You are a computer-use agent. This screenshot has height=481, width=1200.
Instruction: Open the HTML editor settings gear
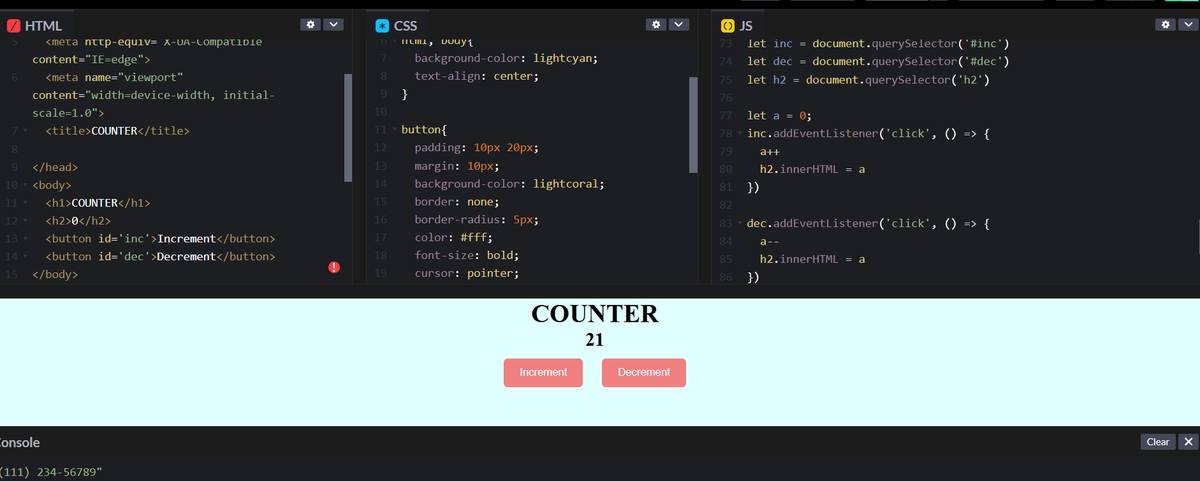pyautogui.click(x=311, y=24)
